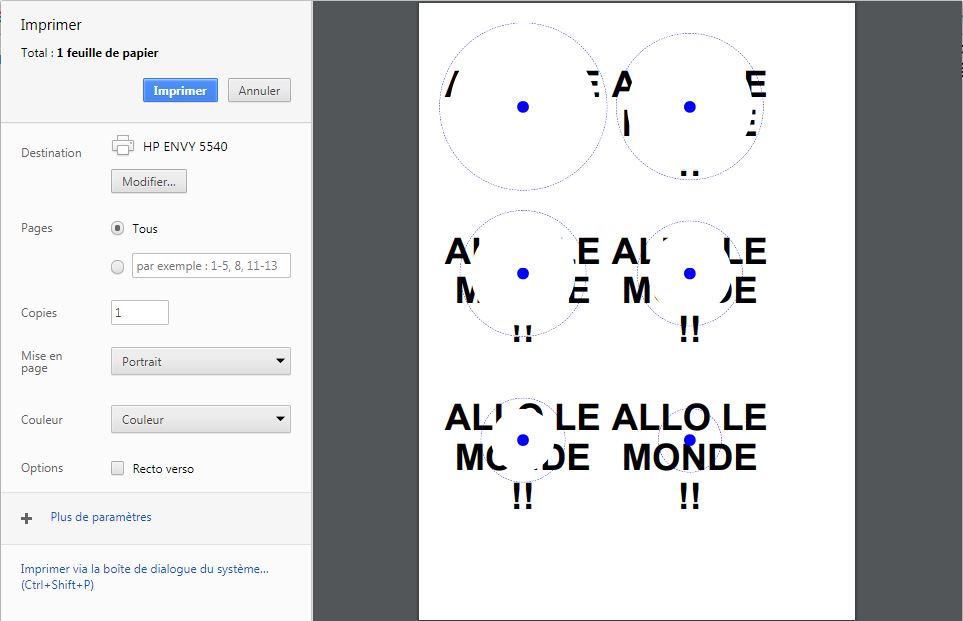Click the page range field showing par exemple

211,265
